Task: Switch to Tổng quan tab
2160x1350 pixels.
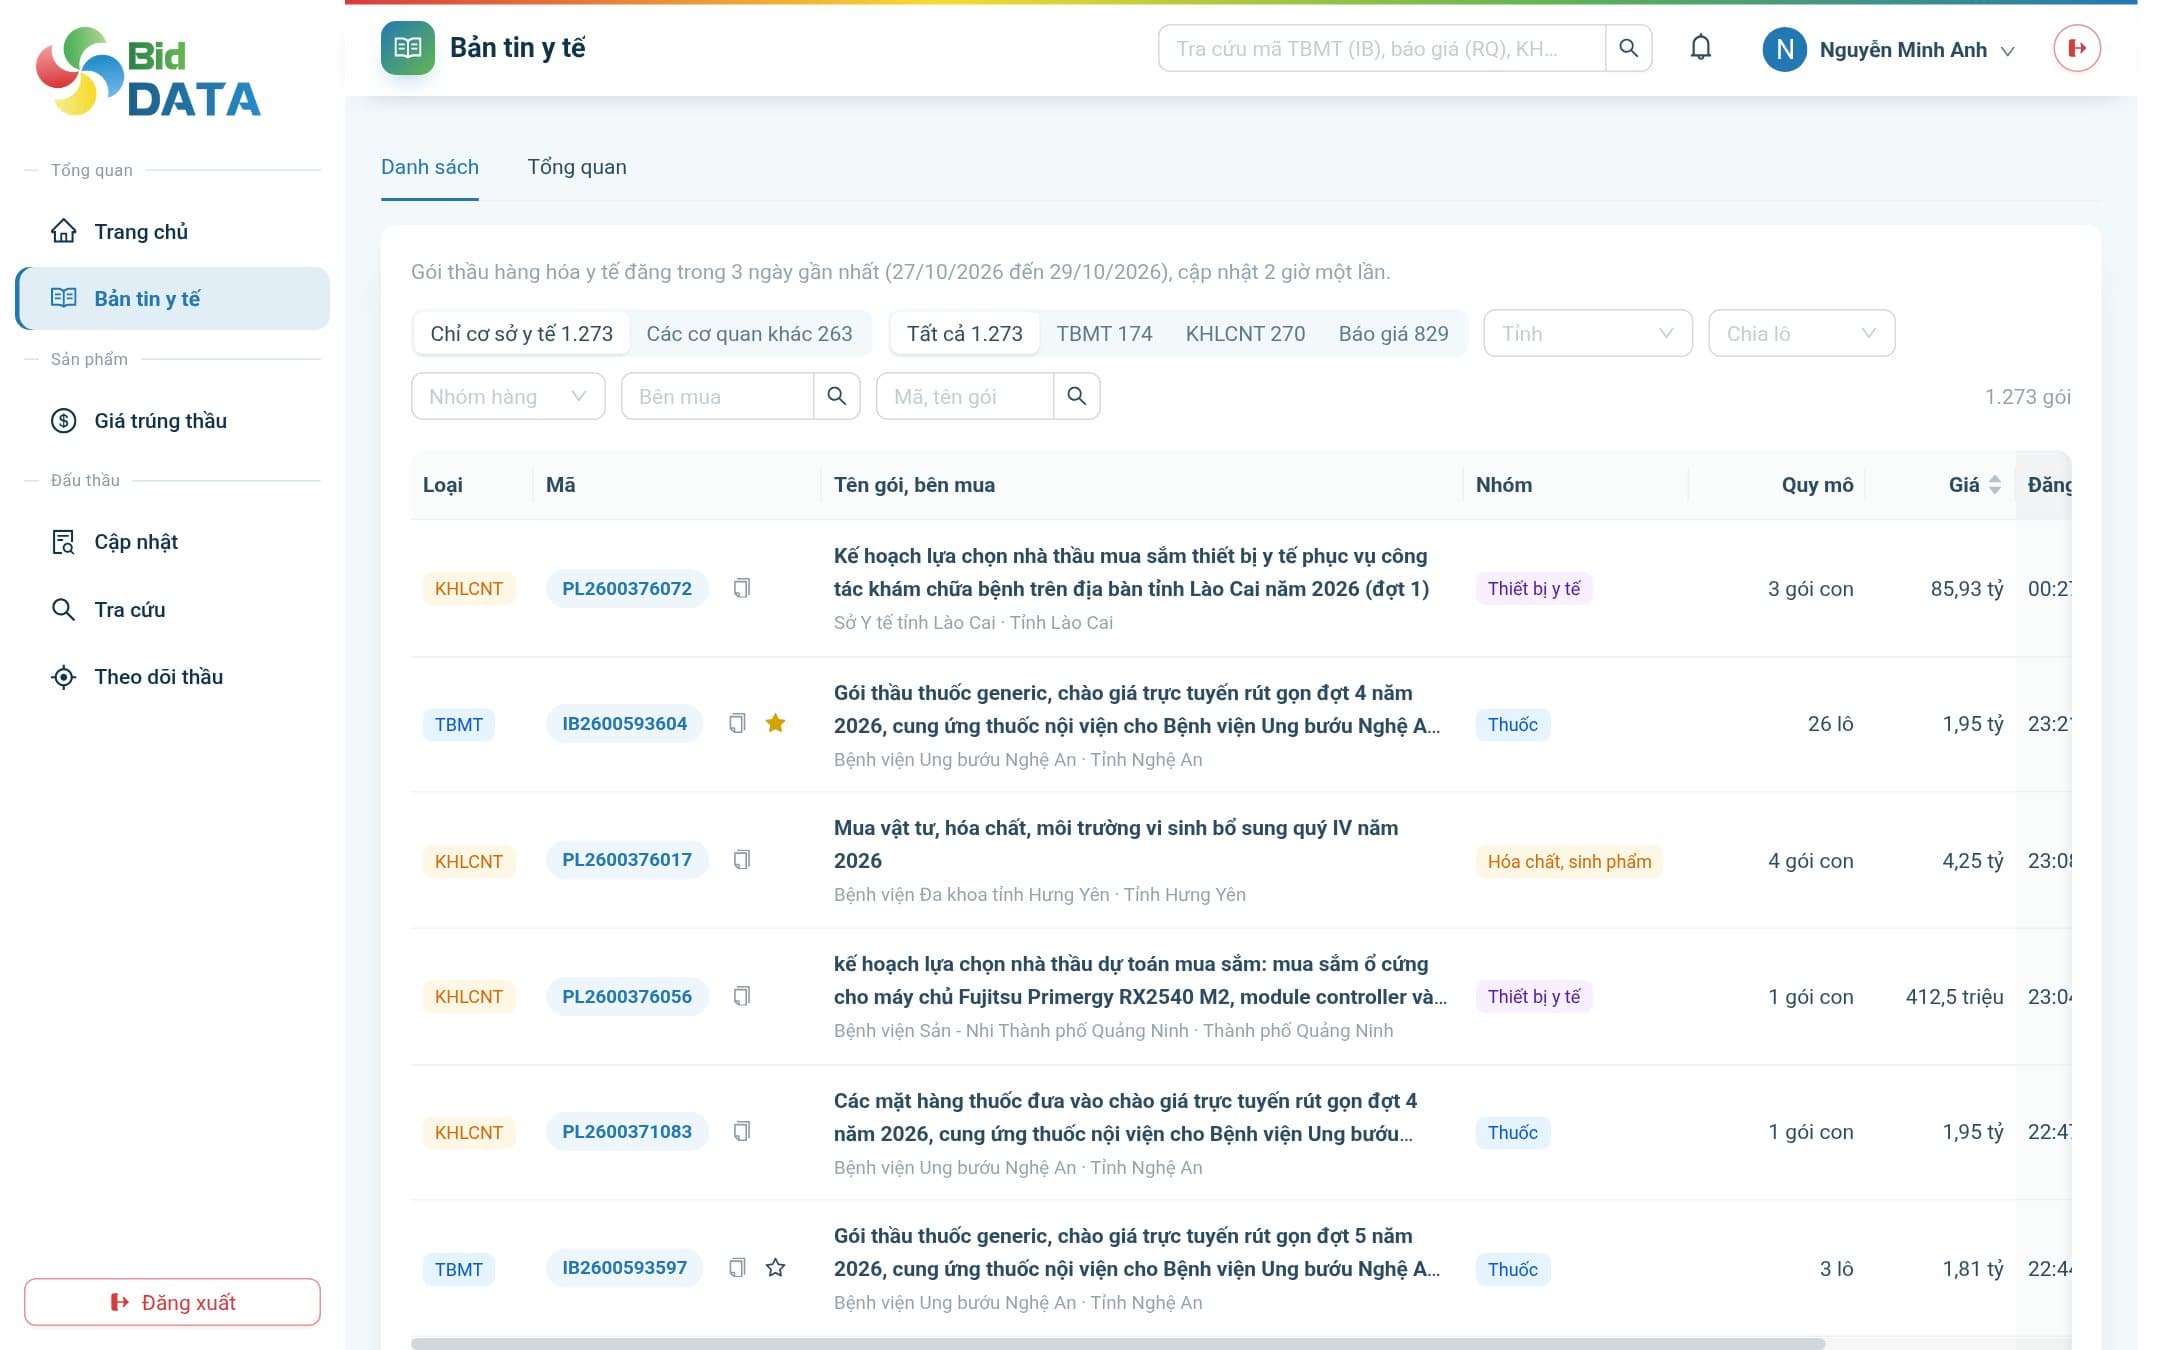Action: 577,167
